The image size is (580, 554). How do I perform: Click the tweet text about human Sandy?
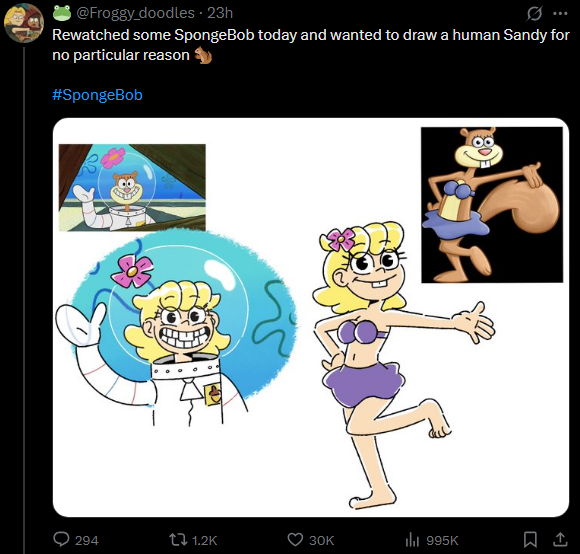click(311, 45)
